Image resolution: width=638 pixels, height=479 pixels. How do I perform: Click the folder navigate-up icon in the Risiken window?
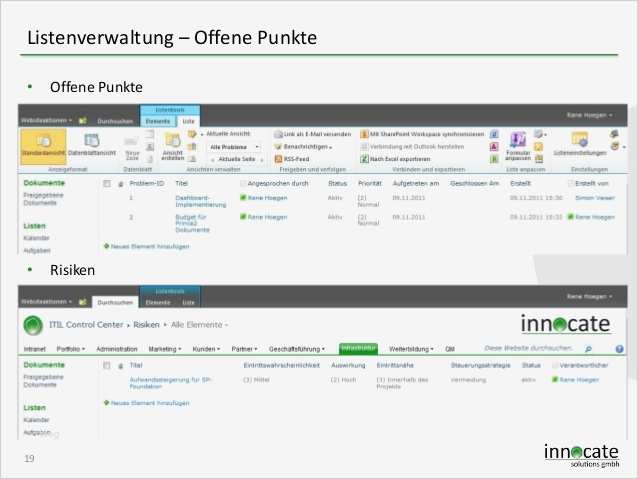(83, 302)
